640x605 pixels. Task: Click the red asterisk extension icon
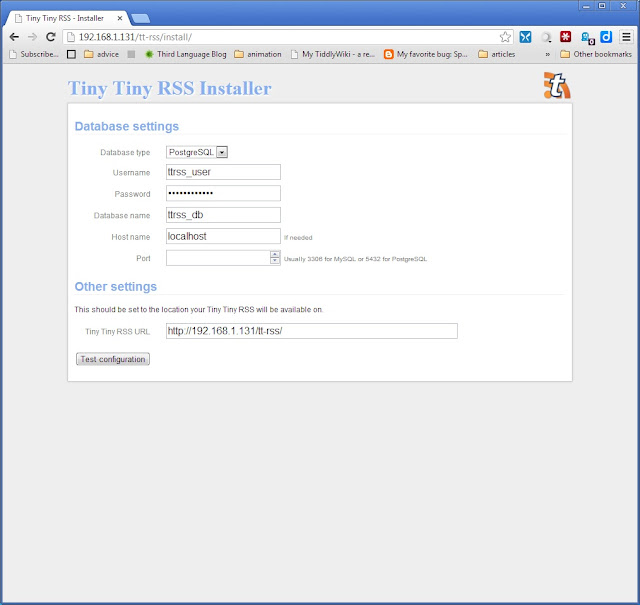click(x=565, y=37)
